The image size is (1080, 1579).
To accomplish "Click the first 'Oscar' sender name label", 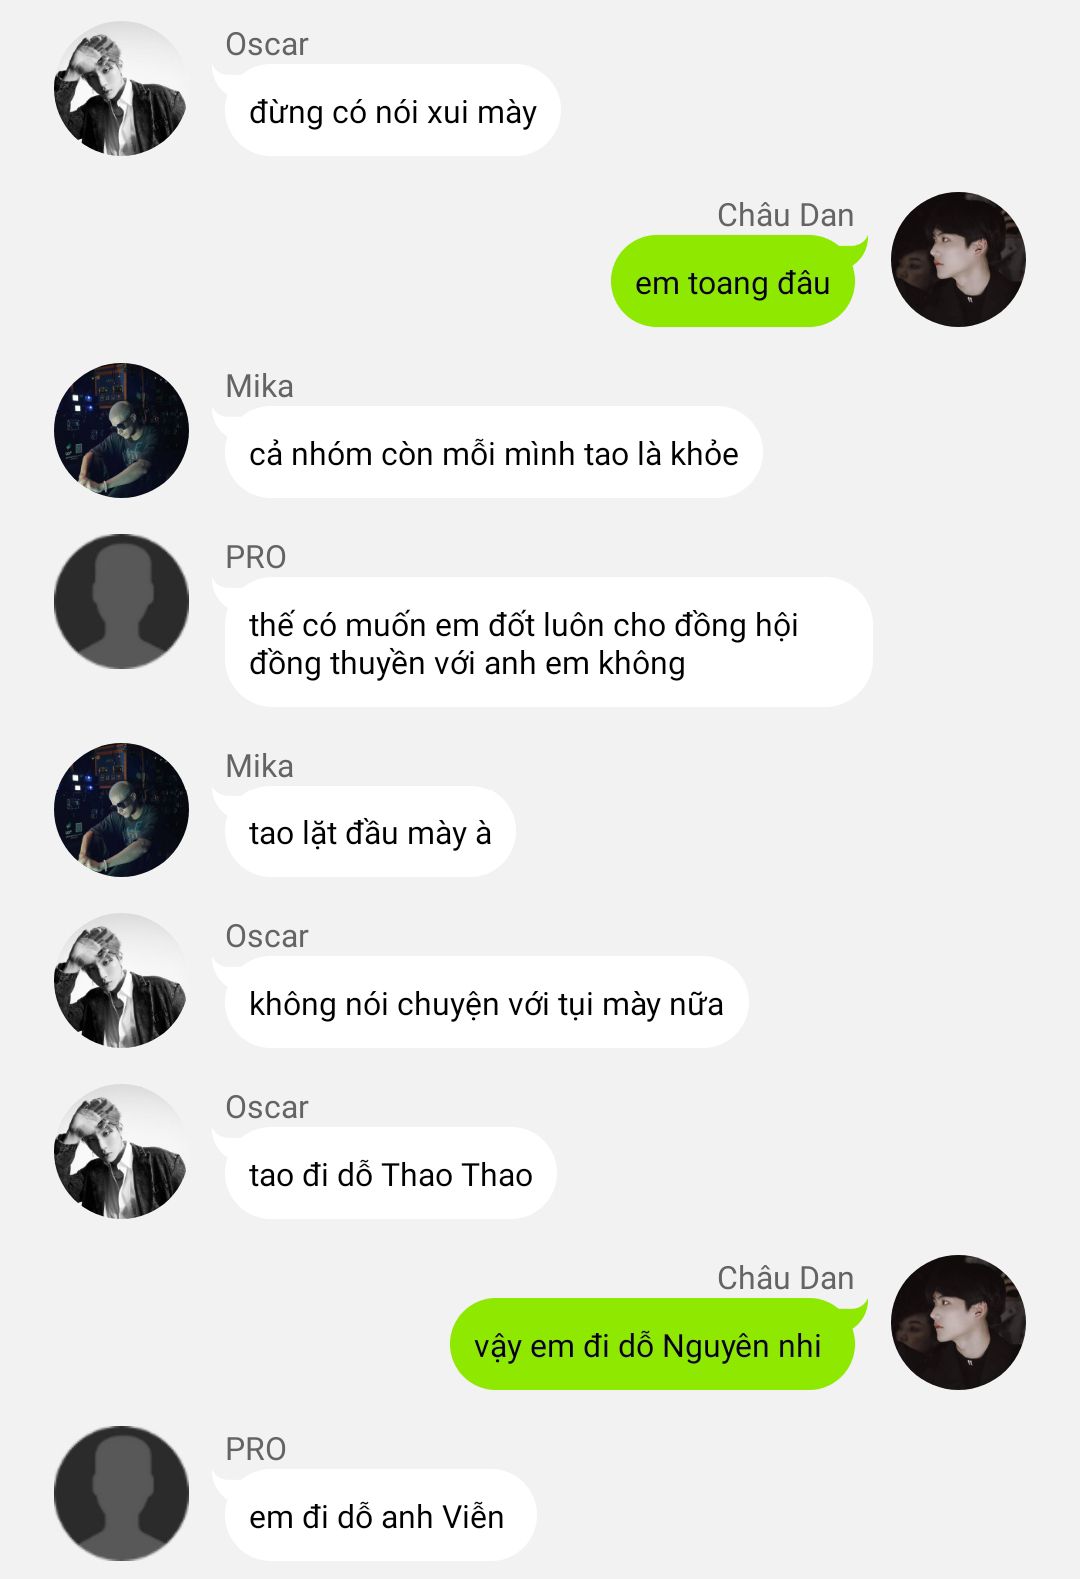I will 267,44.
